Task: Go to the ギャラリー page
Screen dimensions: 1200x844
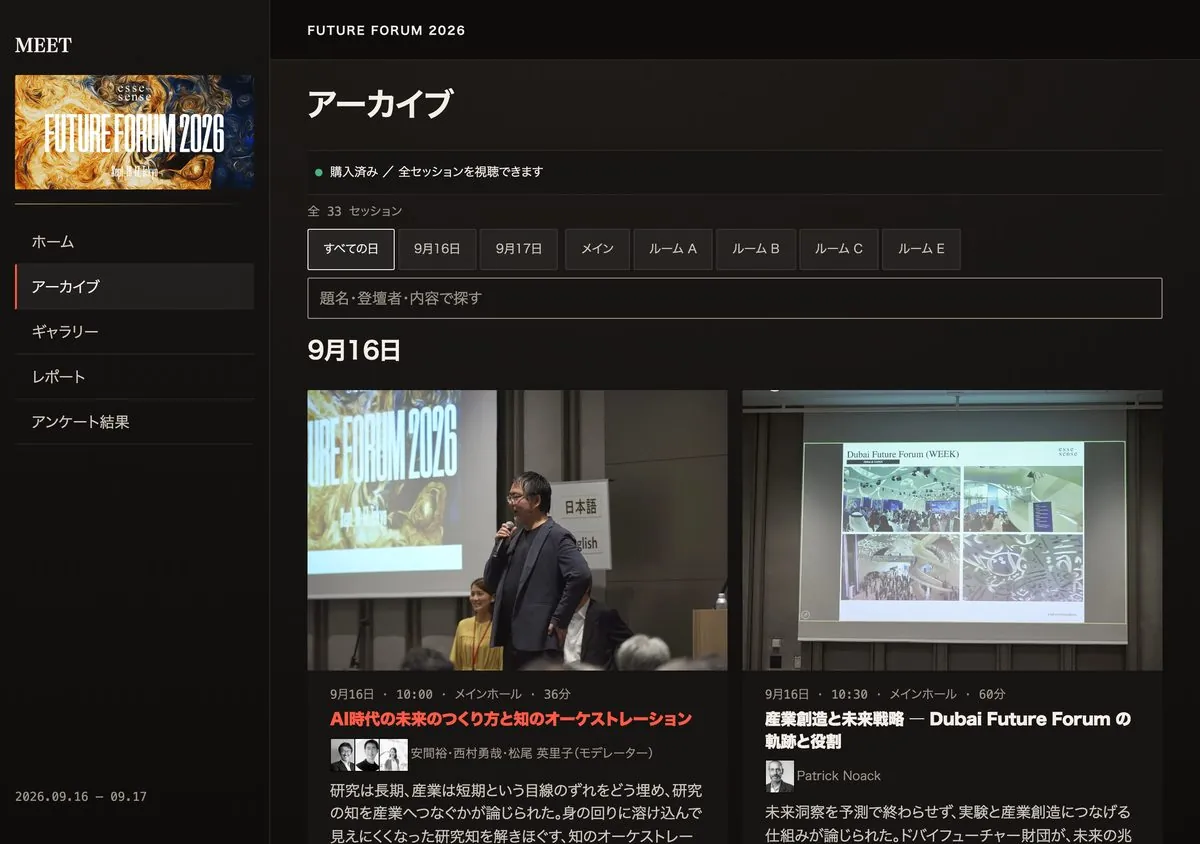Action: click(134, 331)
